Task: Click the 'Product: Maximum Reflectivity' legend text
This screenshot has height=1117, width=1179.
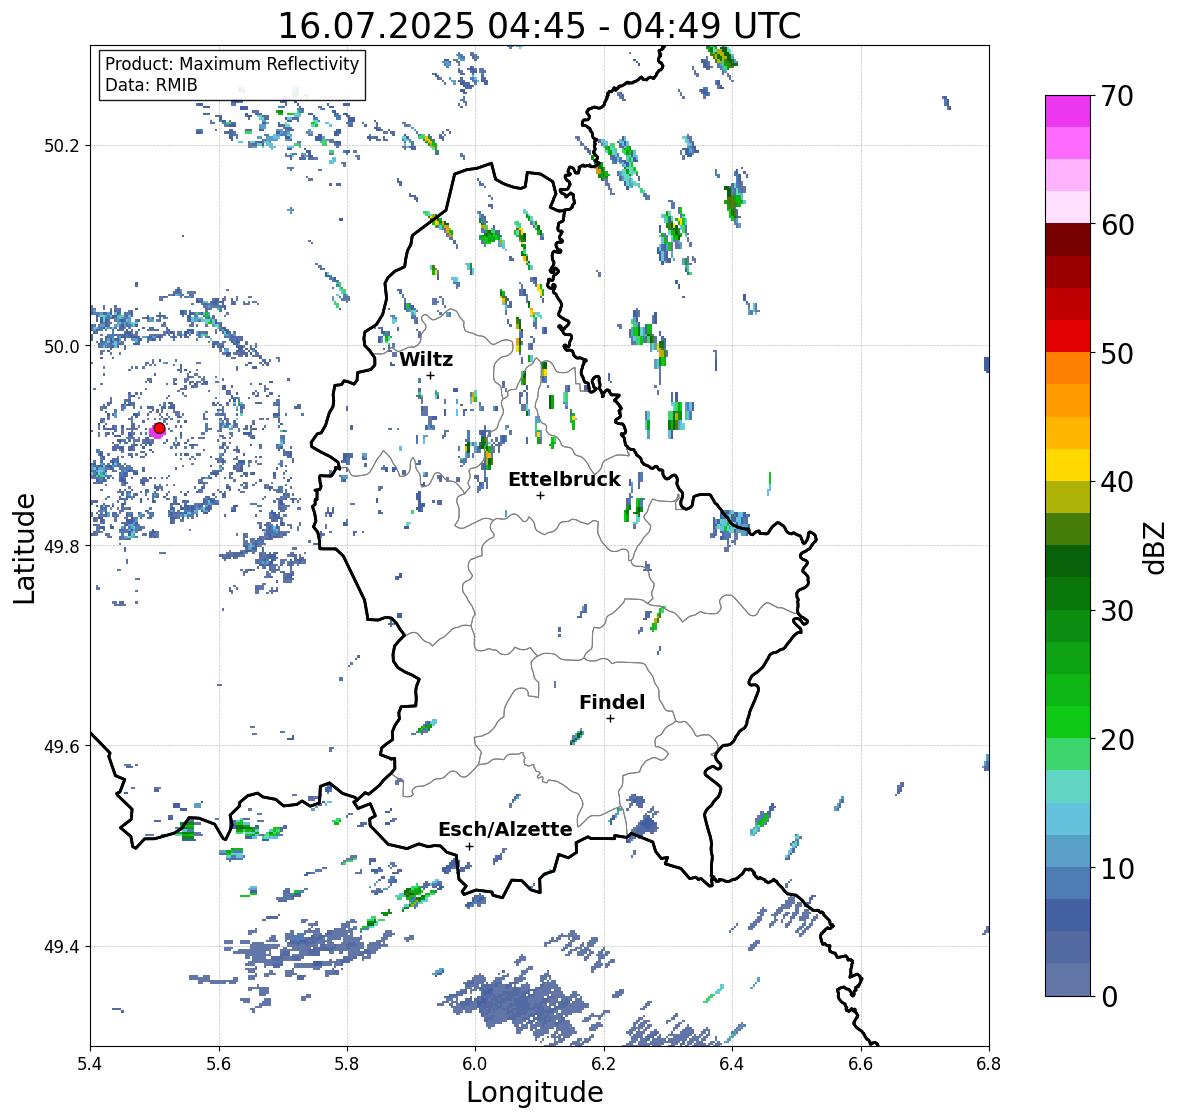Action: 232,64
